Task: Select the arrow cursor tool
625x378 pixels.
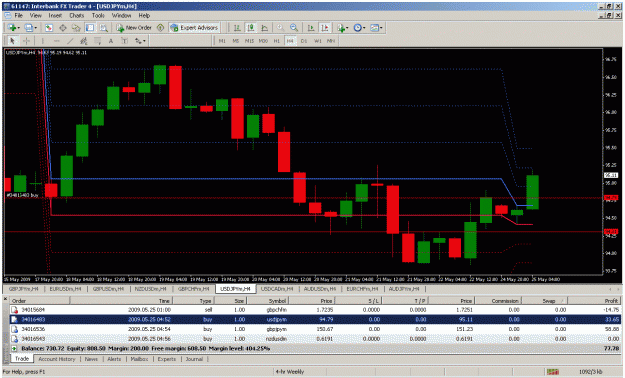Action: (12, 41)
